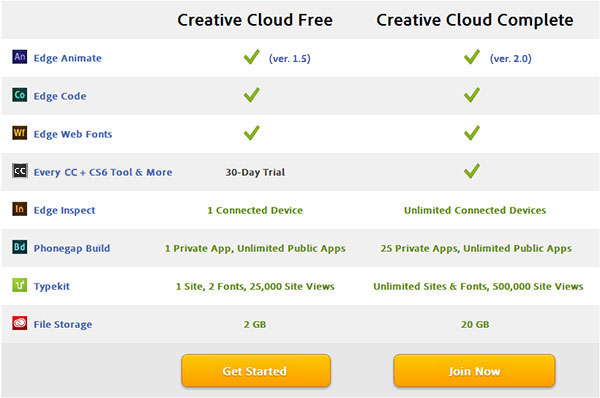The image size is (600, 398).
Task: Click 1 Private App, Unlimited Public Apps
Action: point(255,248)
